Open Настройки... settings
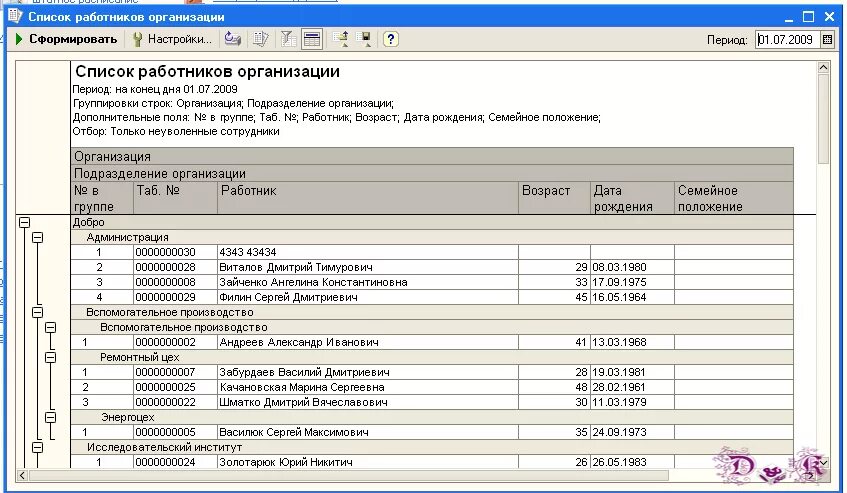The height and width of the screenshot is (493, 847). click(172, 39)
